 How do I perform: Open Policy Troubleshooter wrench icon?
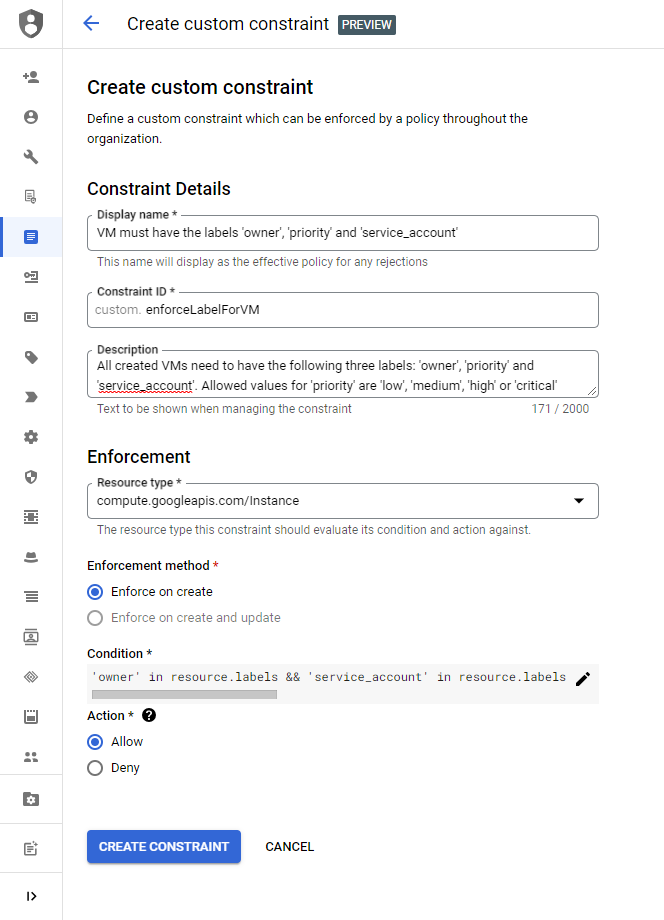(30, 156)
